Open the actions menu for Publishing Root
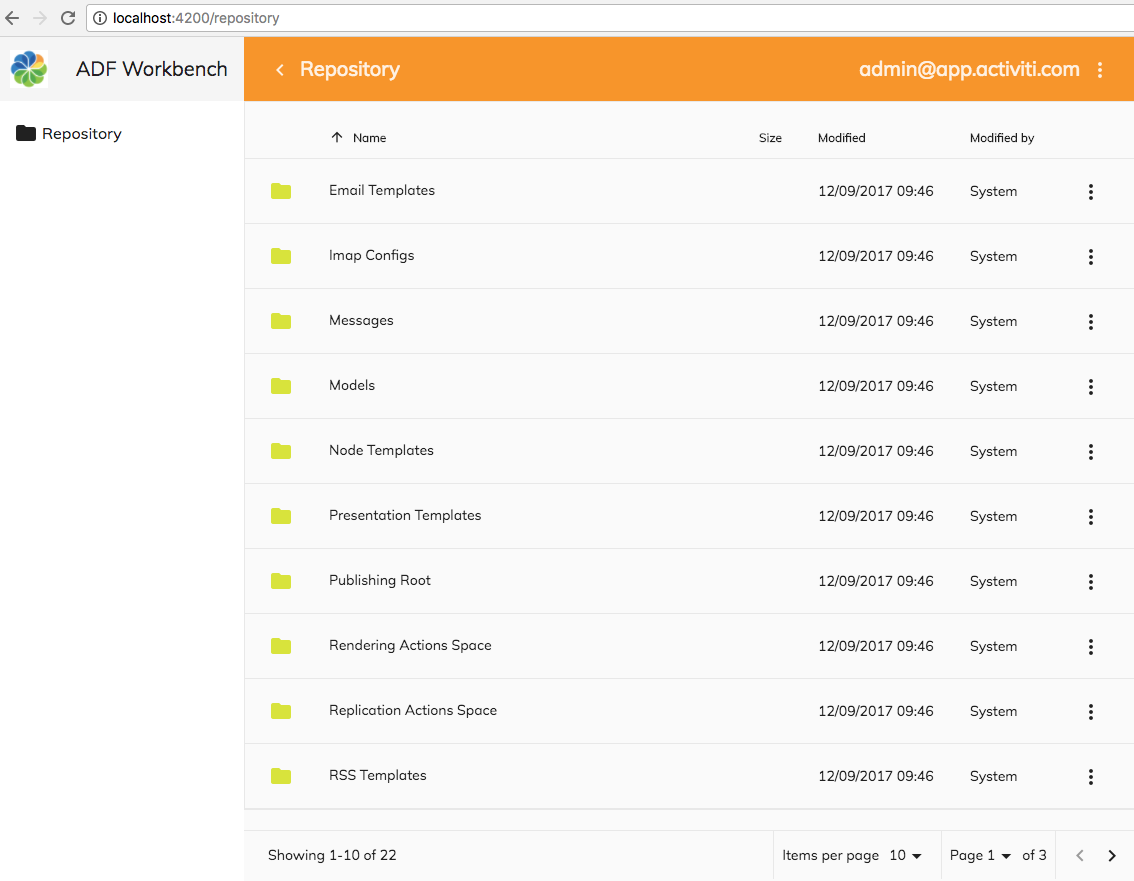1134x881 pixels. (x=1090, y=582)
